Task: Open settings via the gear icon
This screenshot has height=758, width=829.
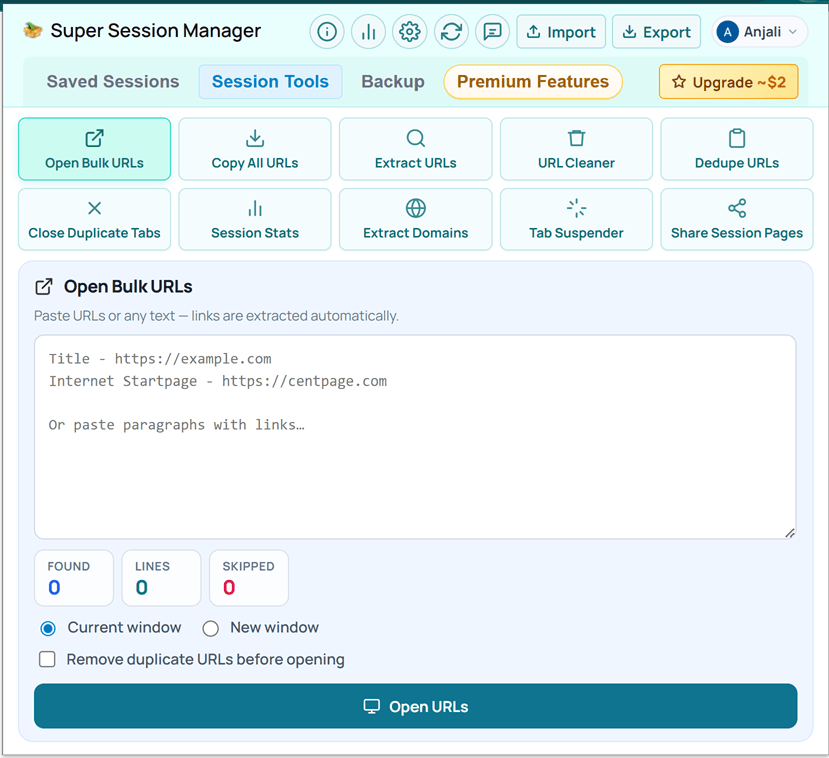Action: (x=410, y=32)
